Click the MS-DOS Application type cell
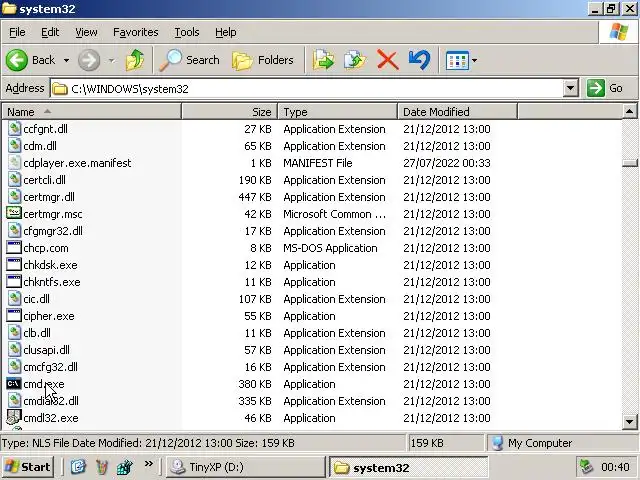640x480 pixels. pos(330,248)
